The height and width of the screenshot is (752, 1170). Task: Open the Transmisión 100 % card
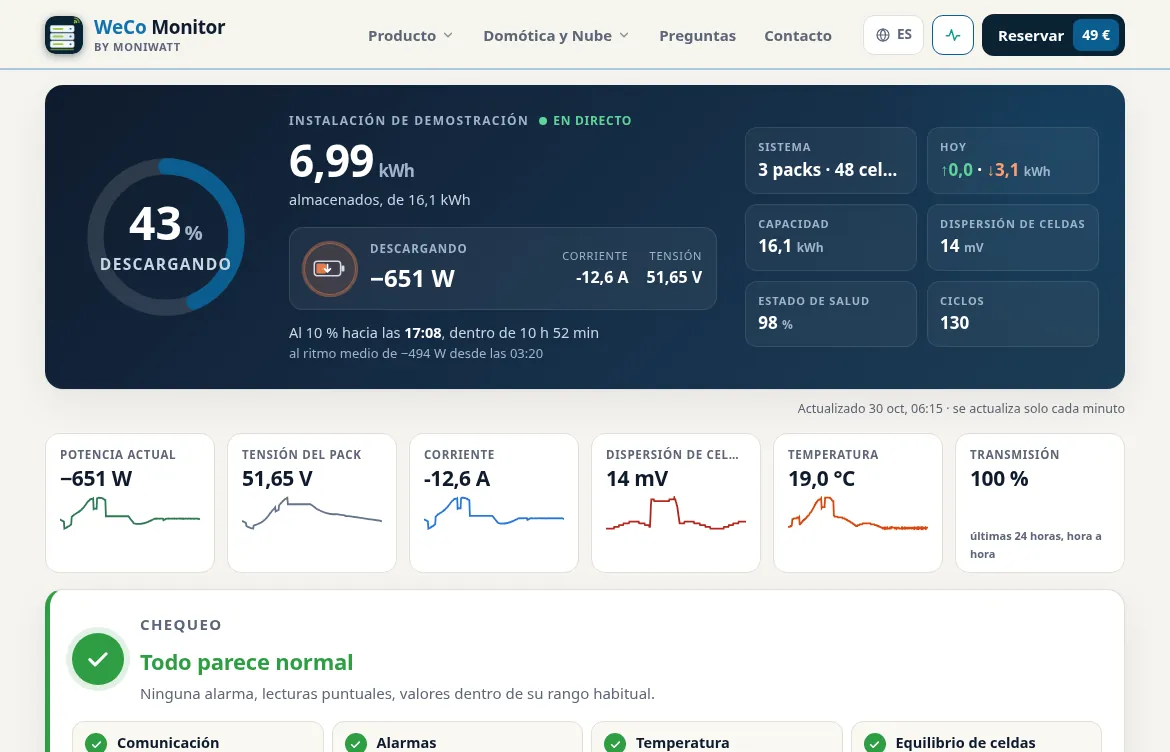[1039, 503]
